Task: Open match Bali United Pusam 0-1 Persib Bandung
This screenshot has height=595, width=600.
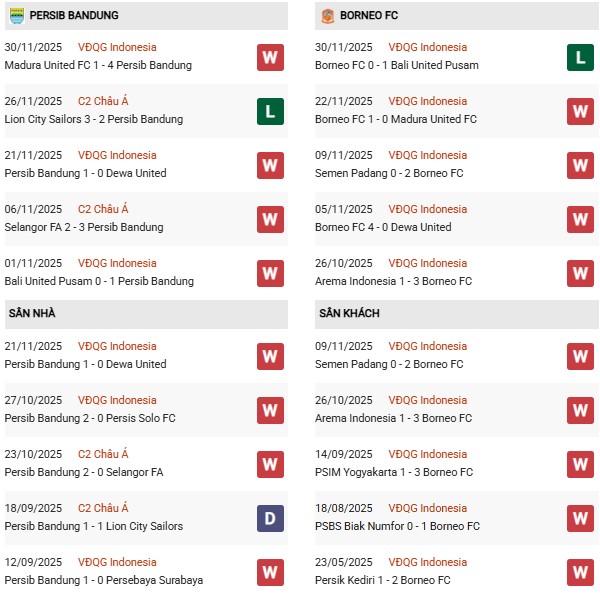Action: (x=99, y=281)
